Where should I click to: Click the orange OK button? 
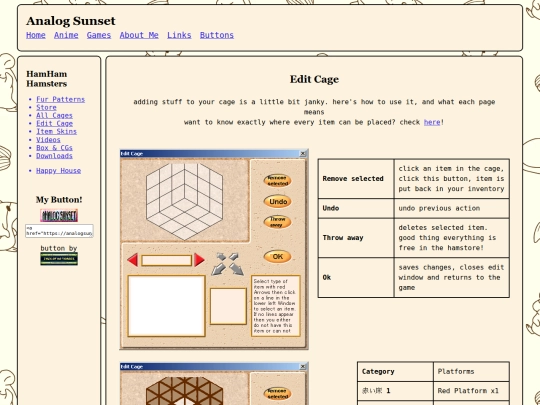[278, 257]
